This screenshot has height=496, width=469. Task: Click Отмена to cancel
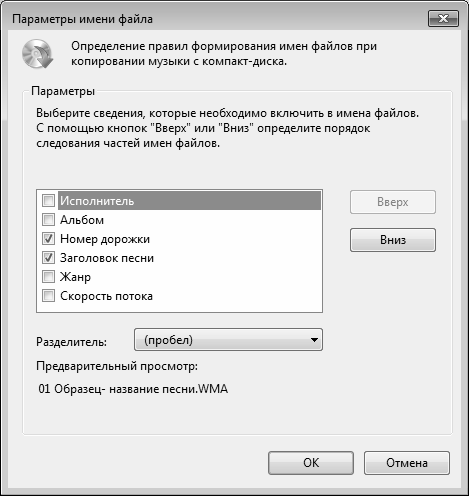pos(407,463)
